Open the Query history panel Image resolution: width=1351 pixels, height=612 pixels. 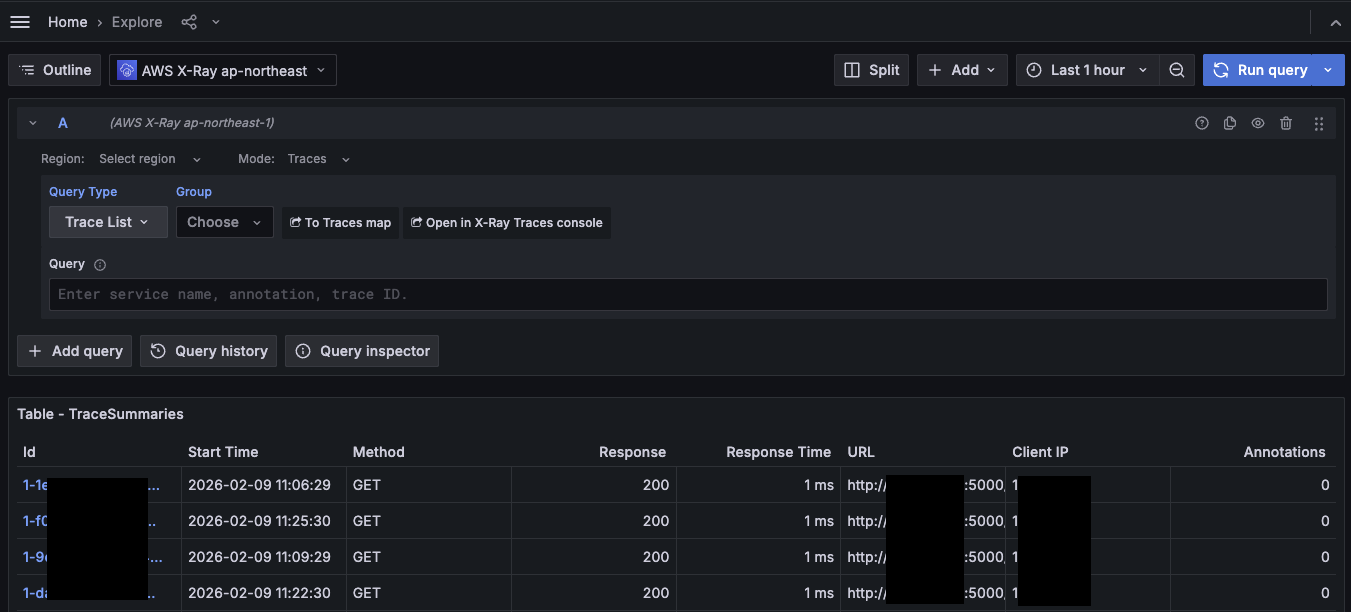pyautogui.click(x=209, y=351)
